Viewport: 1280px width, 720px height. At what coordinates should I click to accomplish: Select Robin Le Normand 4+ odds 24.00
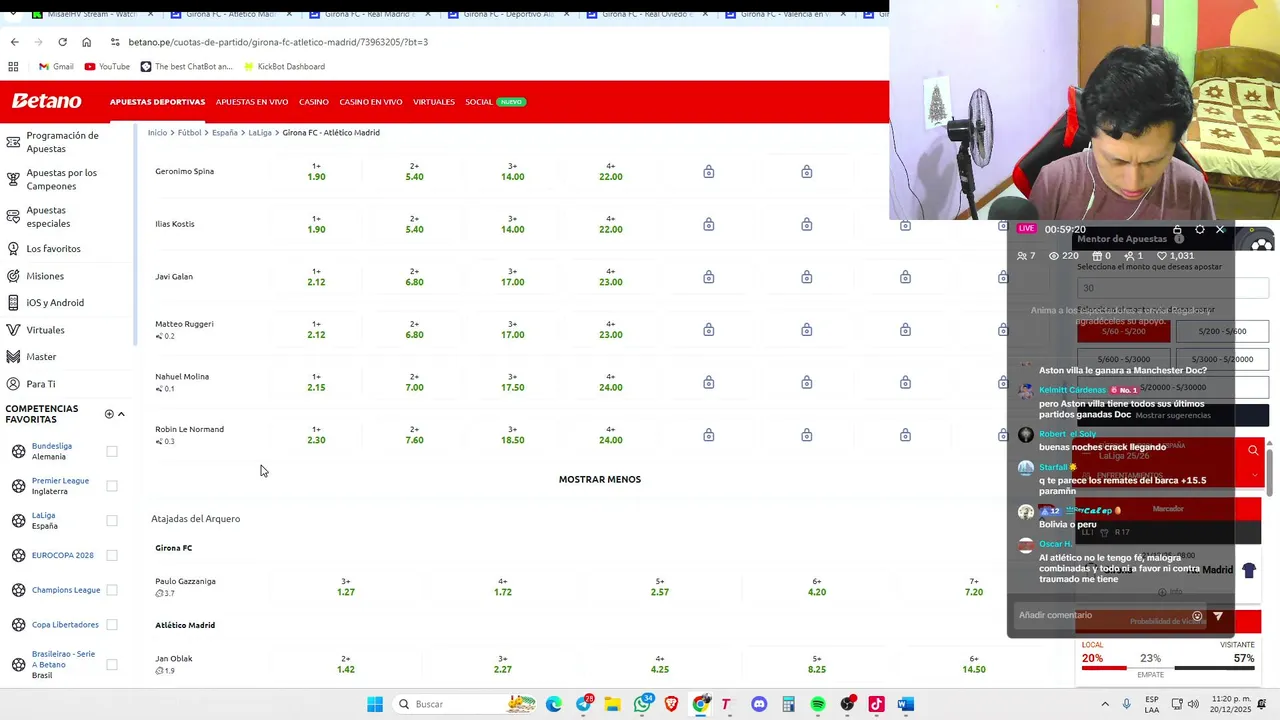coord(611,435)
